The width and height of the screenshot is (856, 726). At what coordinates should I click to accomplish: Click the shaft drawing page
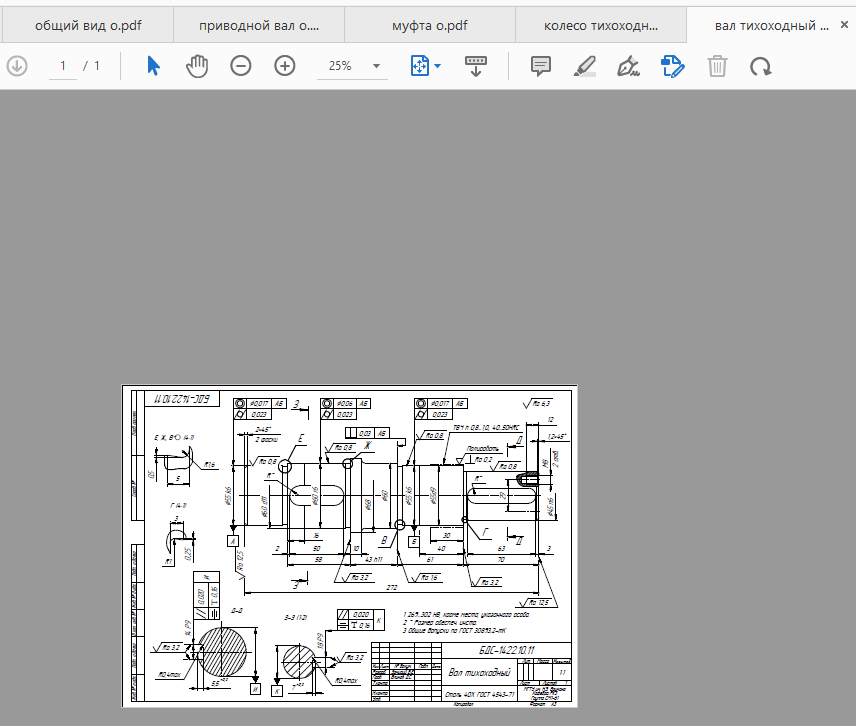[x=350, y=545]
